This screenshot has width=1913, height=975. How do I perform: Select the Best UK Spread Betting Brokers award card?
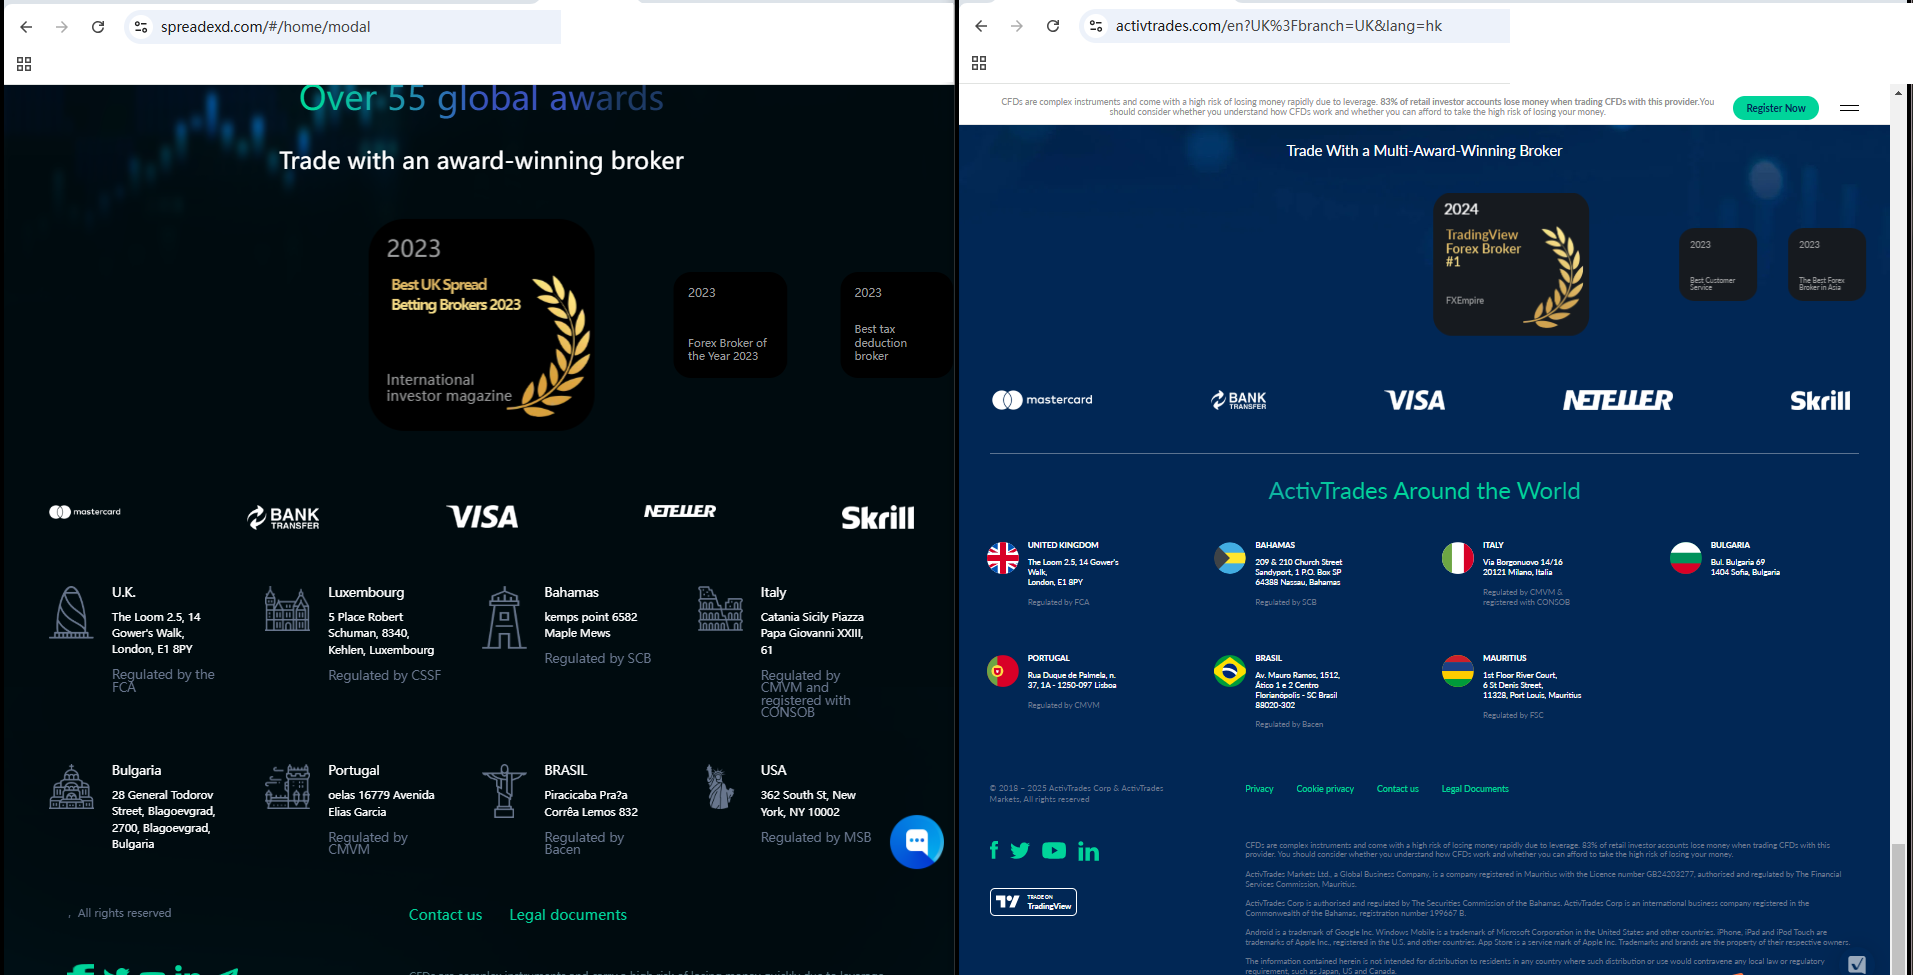tap(482, 325)
